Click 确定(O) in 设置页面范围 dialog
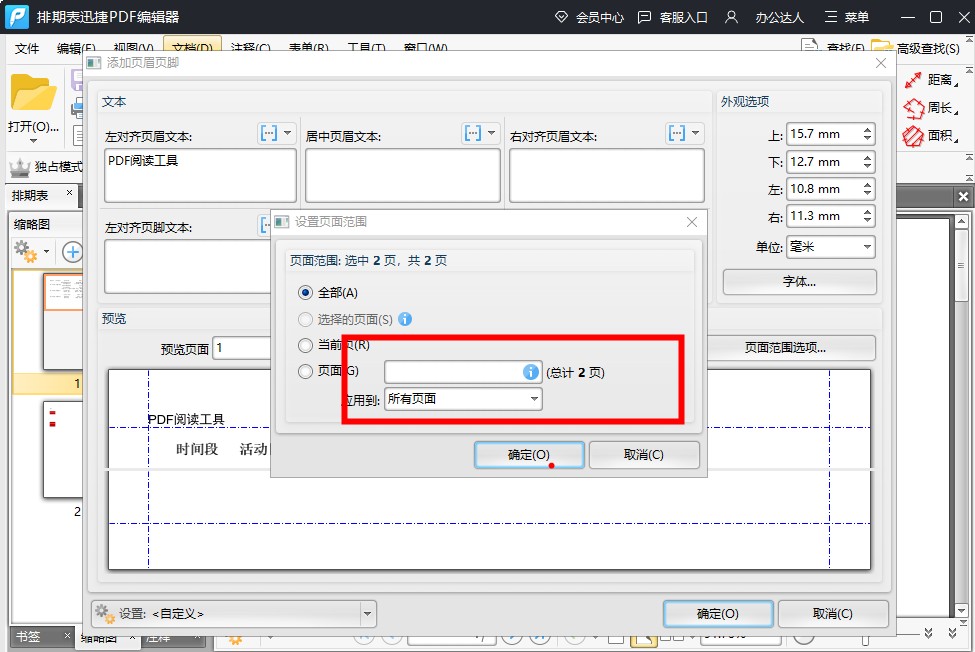 pos(528,455)
